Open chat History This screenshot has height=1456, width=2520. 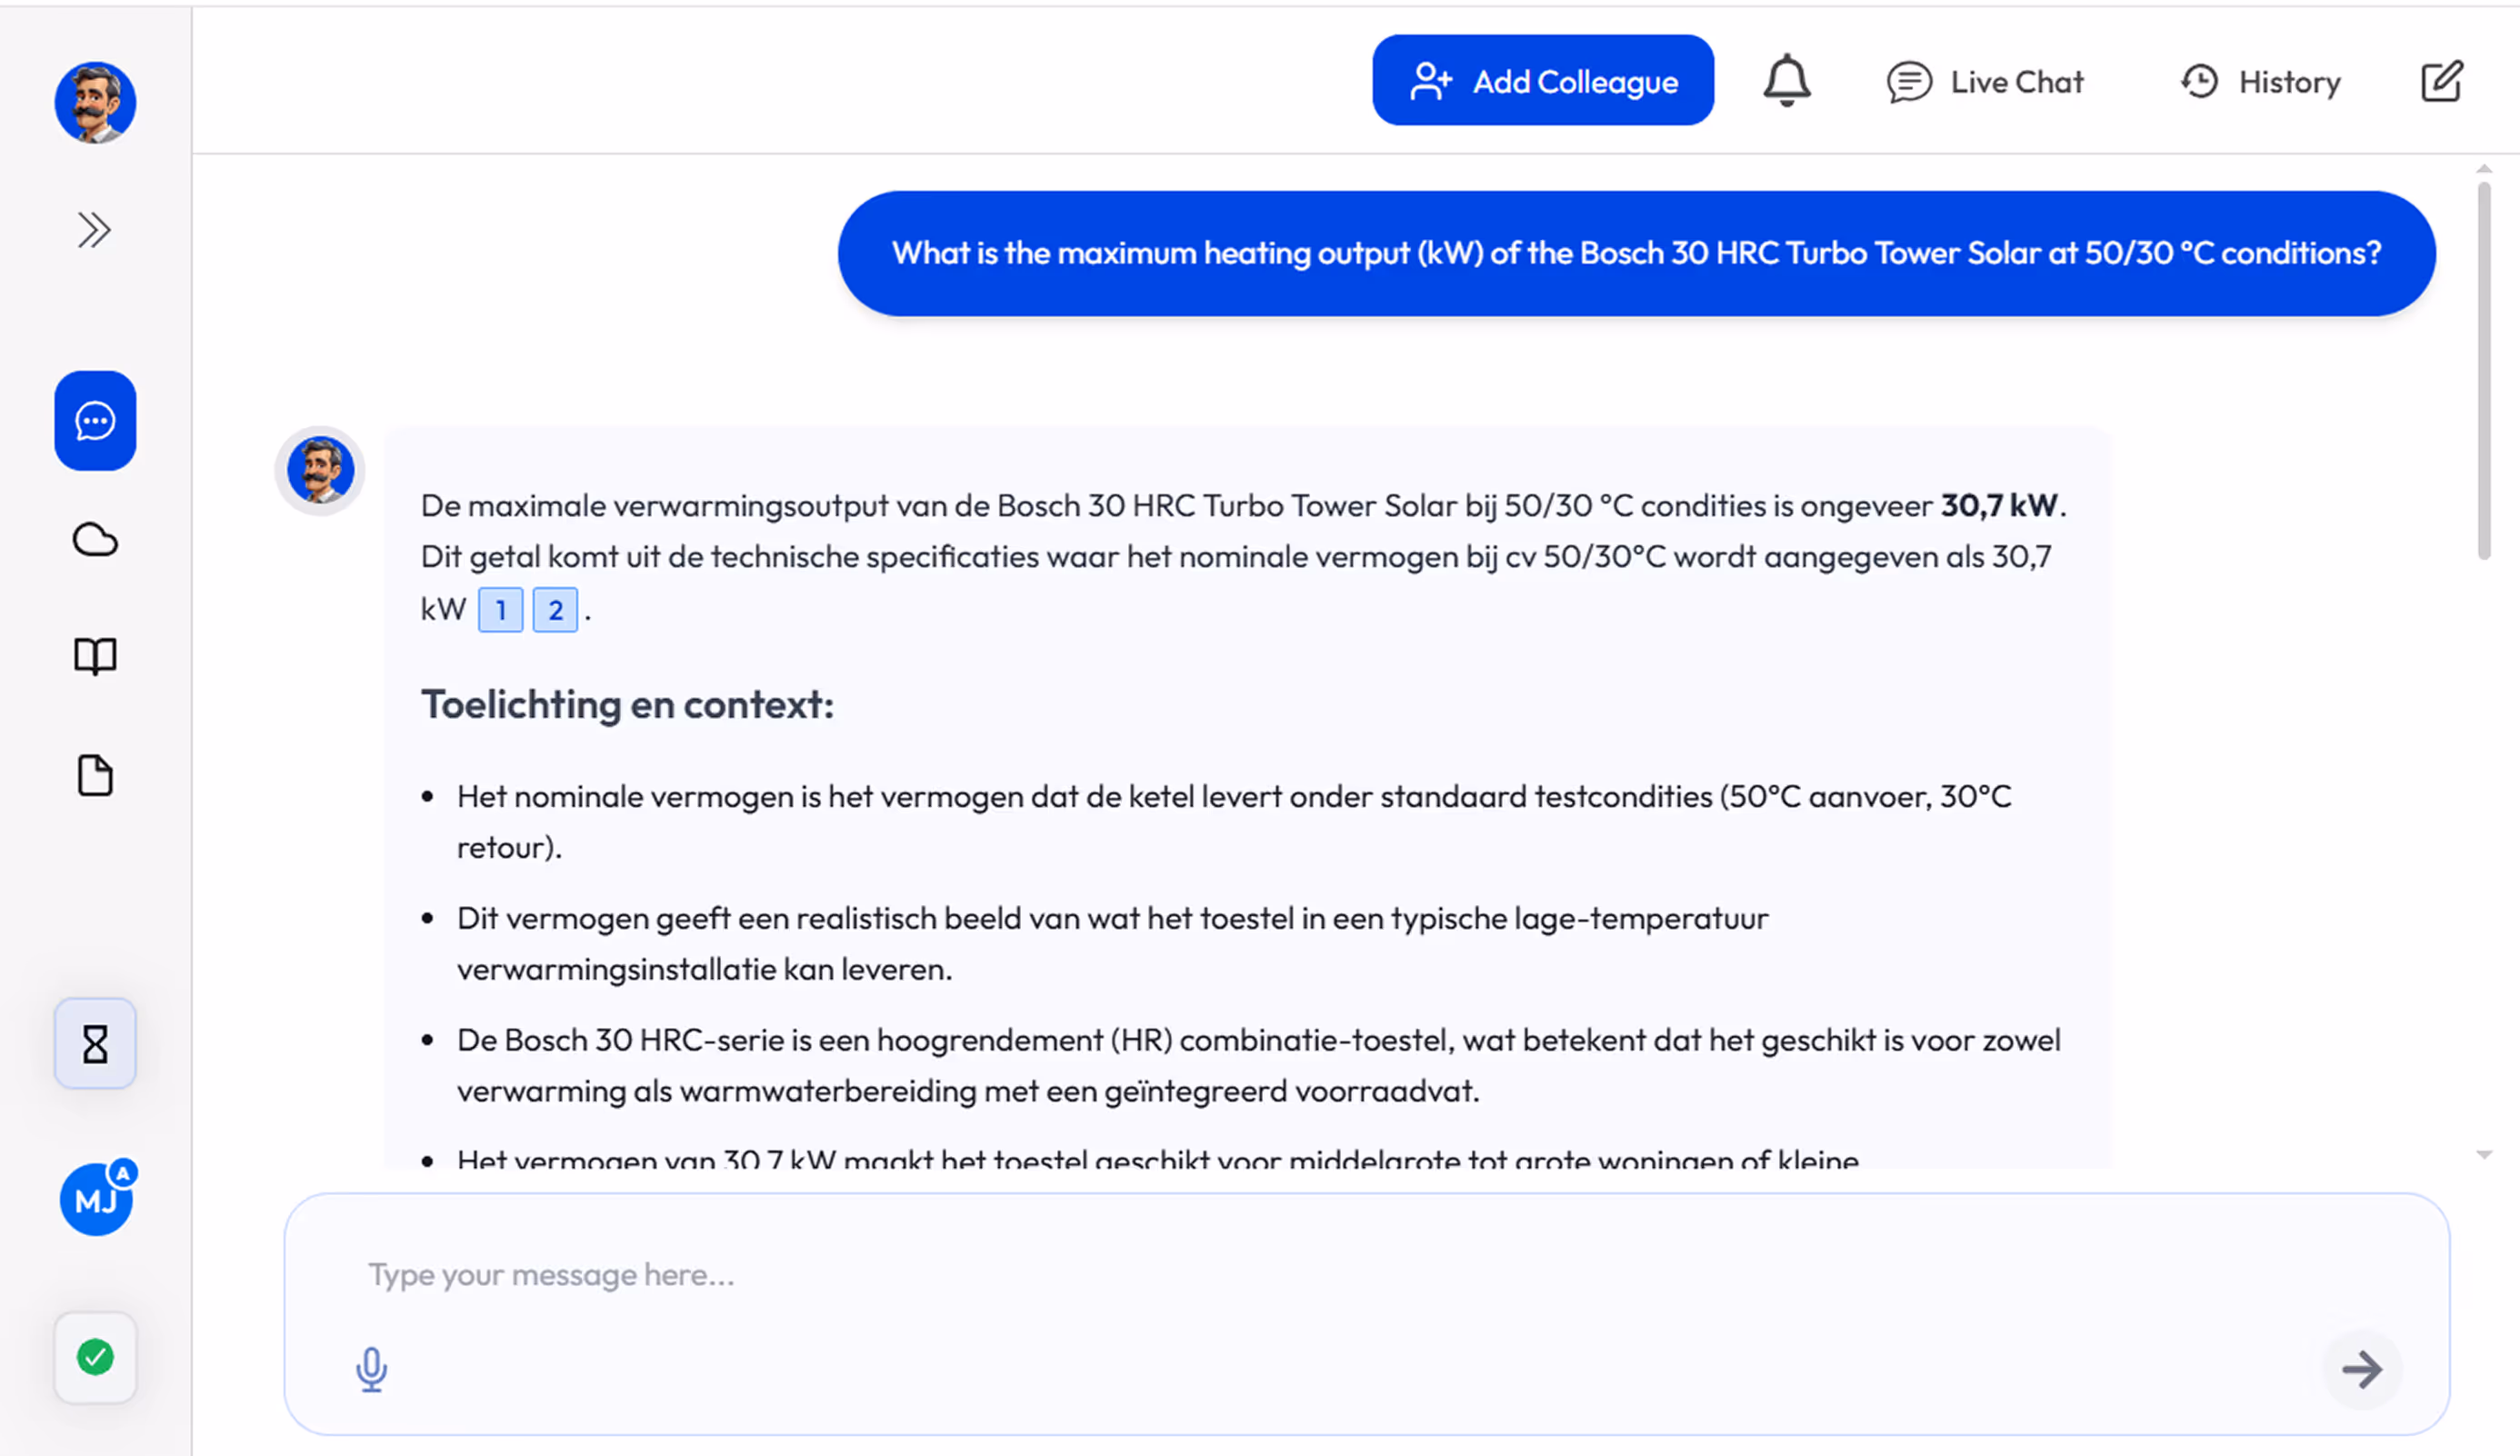tap(2260, 82)
